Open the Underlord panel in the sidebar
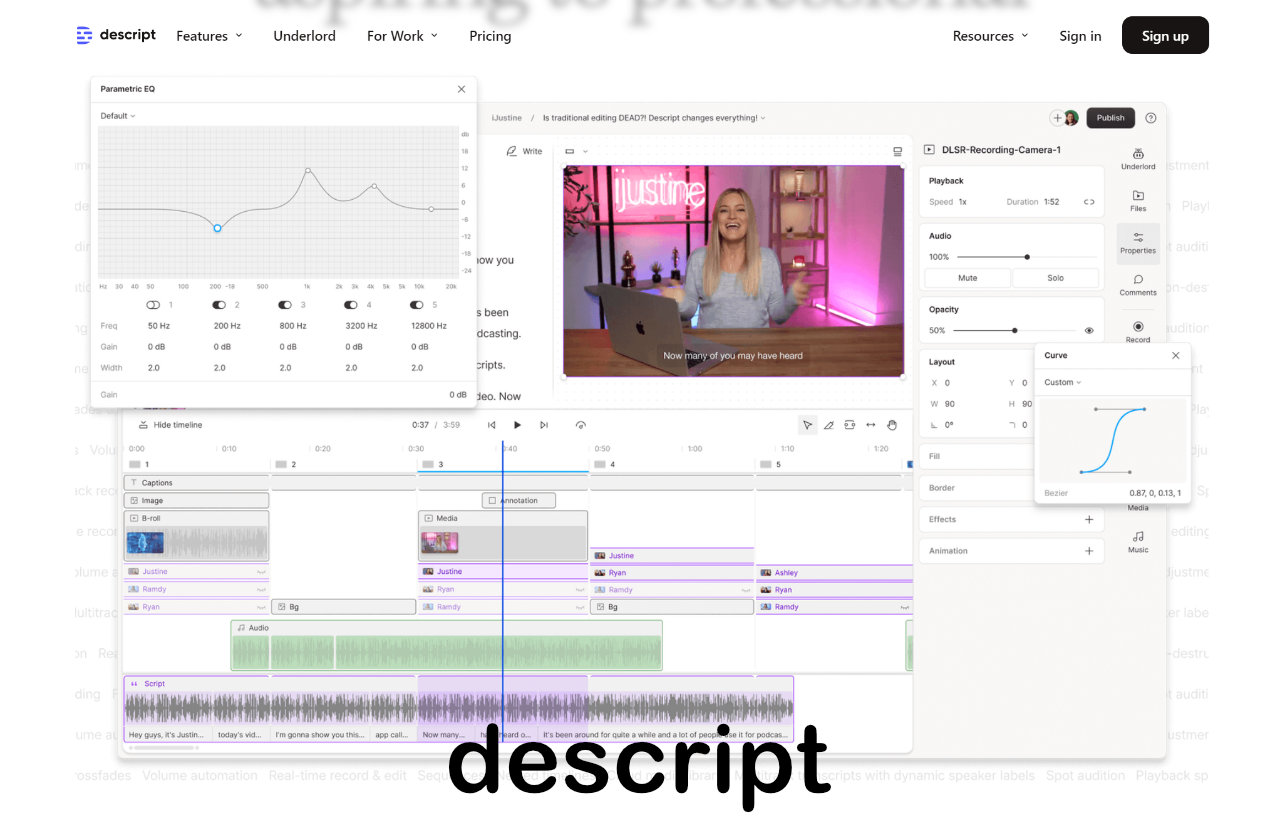The height and width of the screenshot is (830, 1280). [x=1138, y=158]
